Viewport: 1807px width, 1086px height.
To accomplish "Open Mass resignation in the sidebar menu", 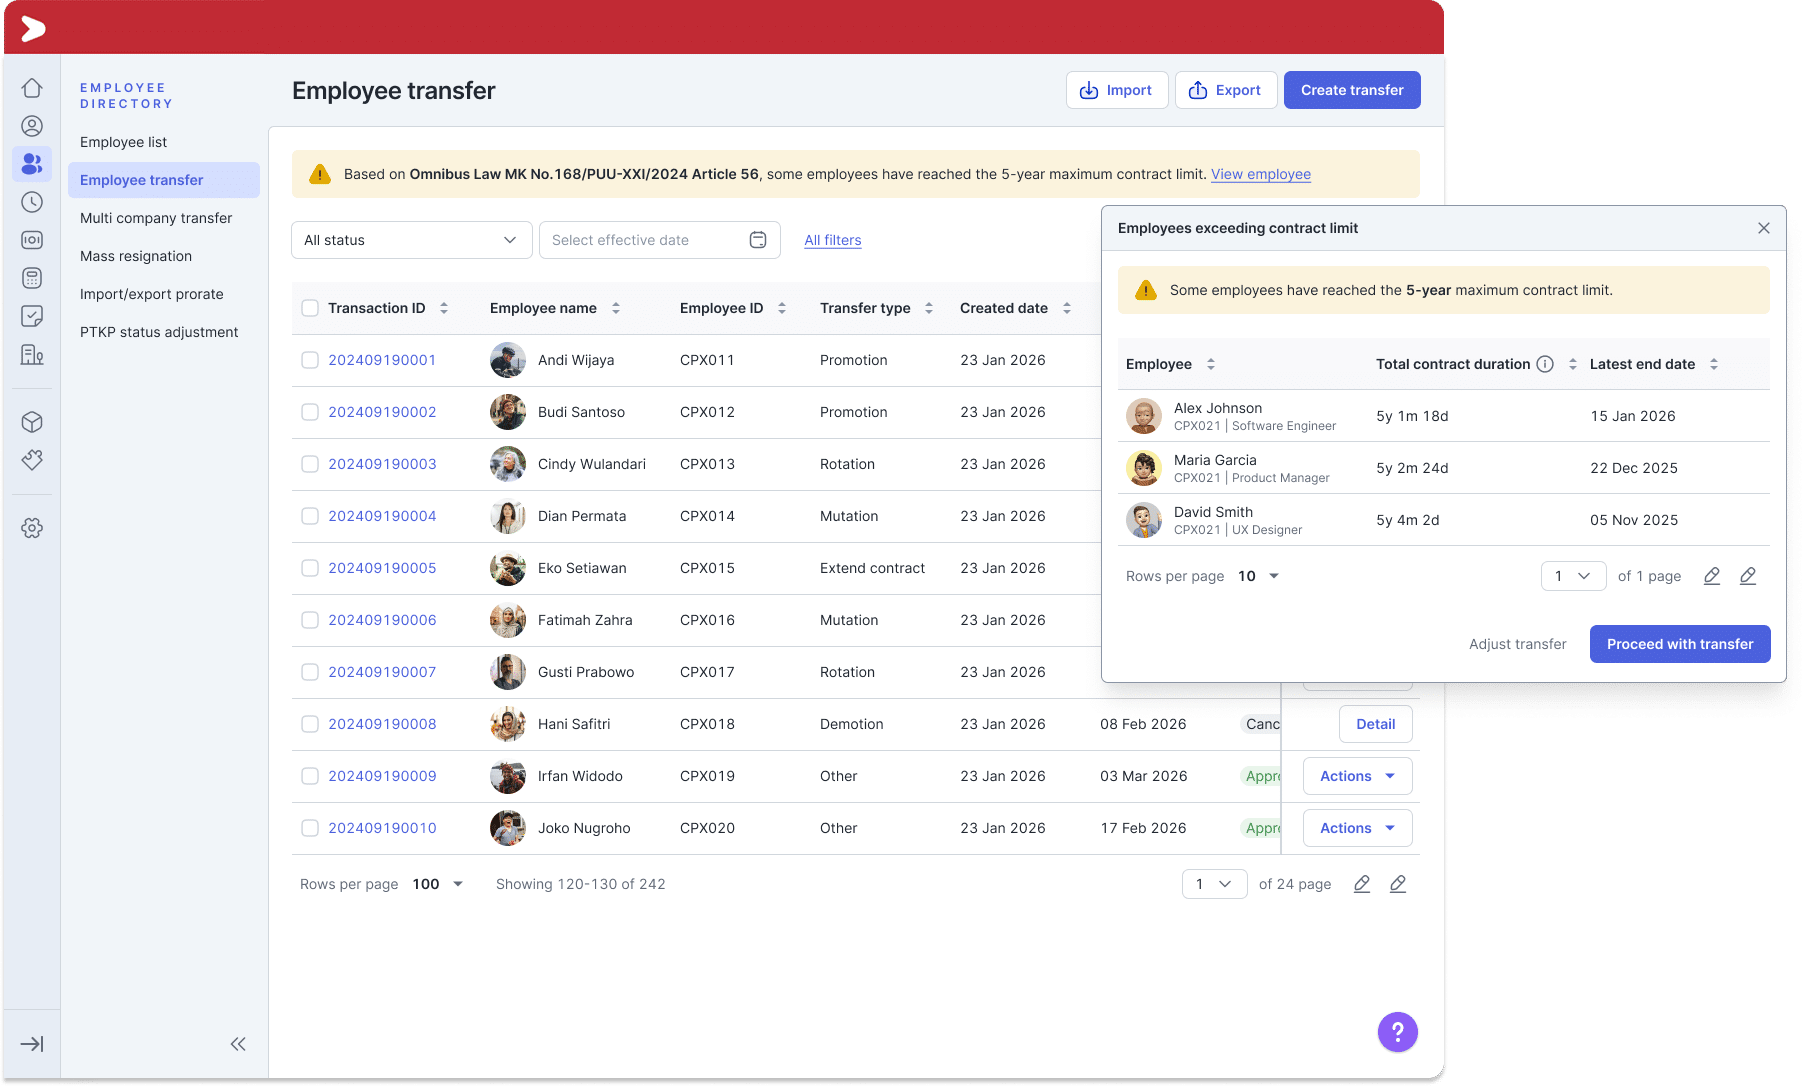I will point(136,256).
